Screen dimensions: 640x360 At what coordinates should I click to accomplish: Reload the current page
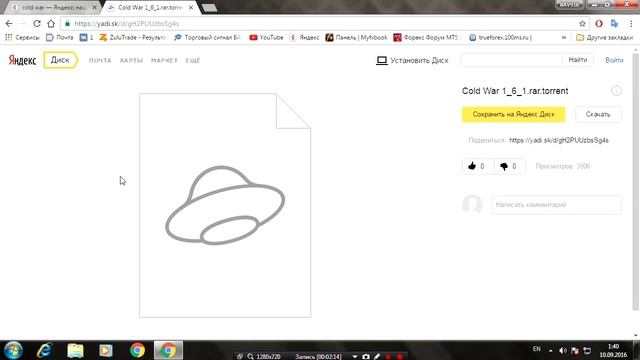[37, 24]
